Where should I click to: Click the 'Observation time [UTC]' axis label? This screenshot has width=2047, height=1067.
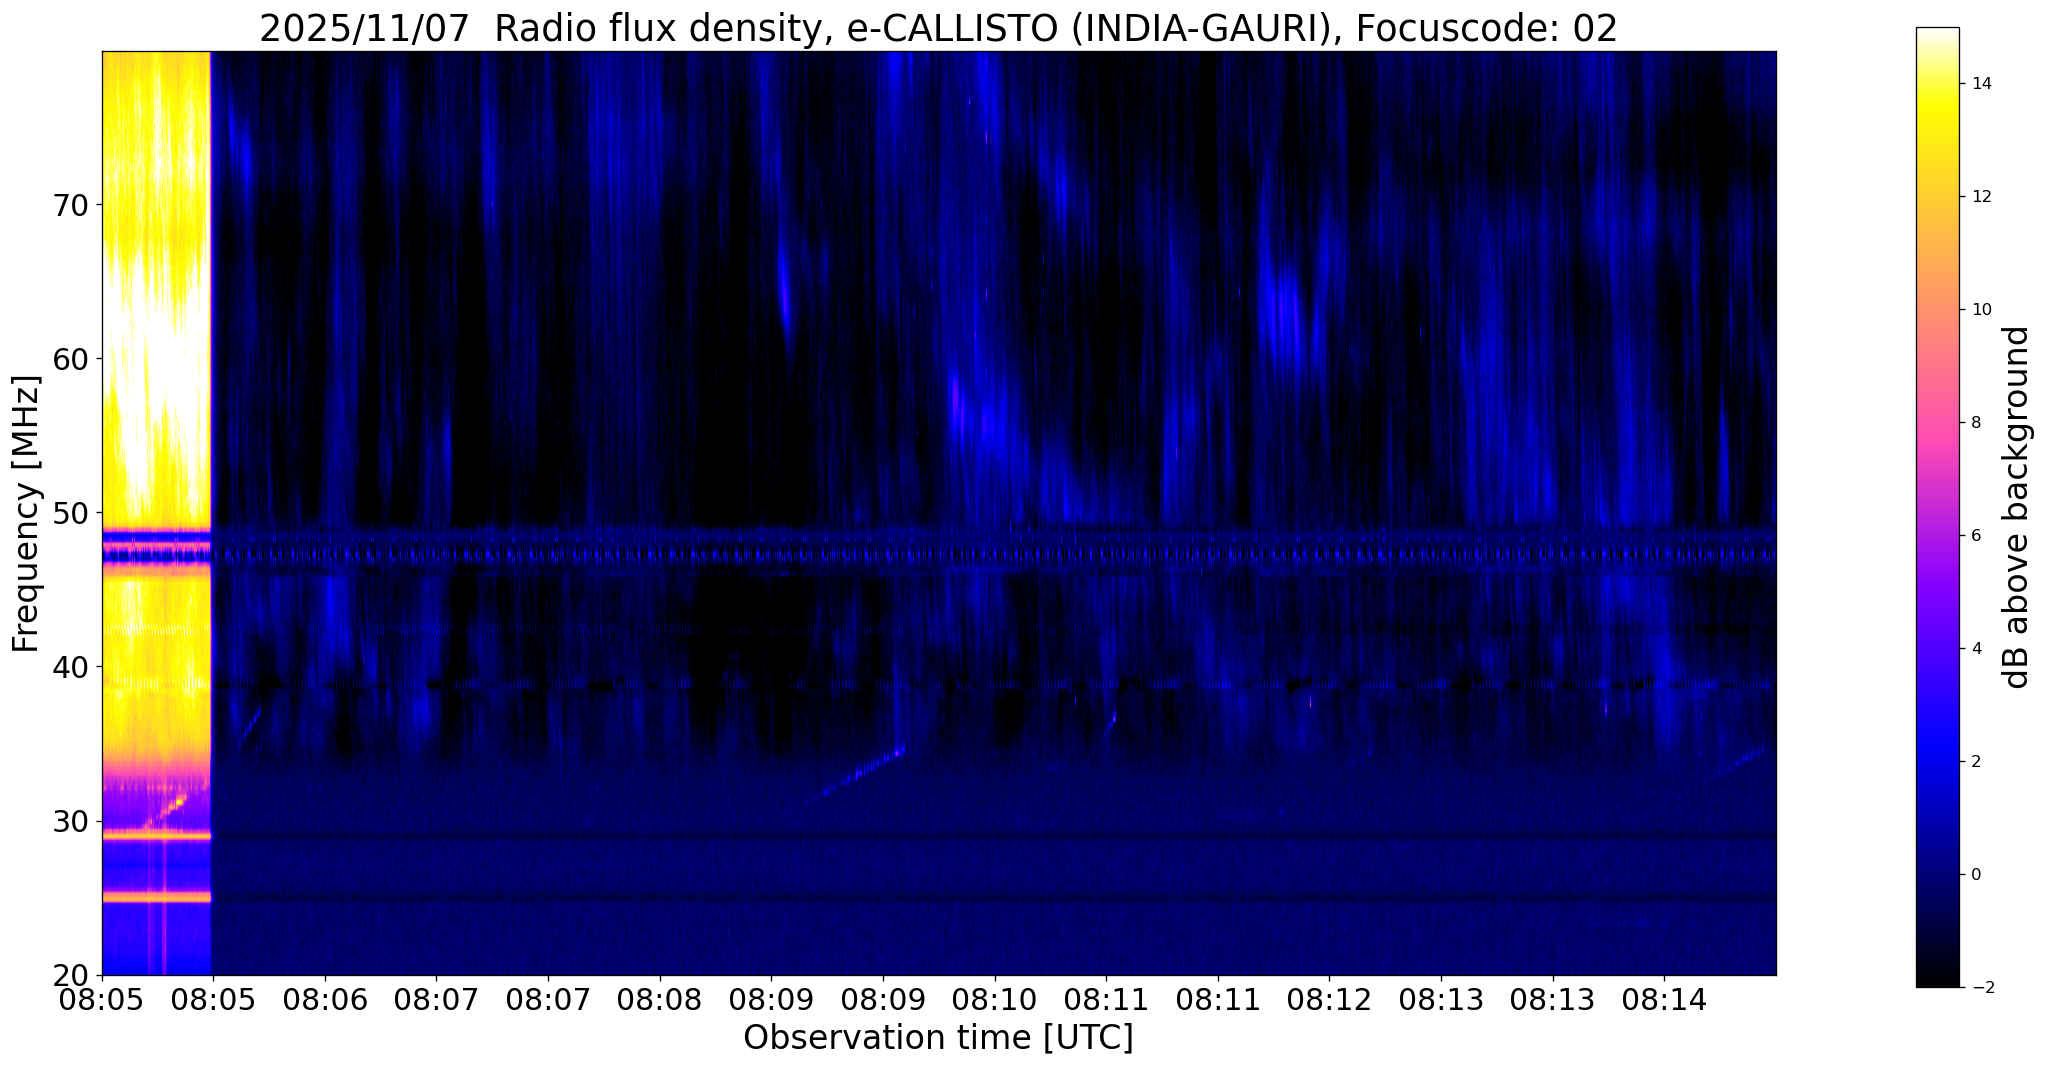[x=938, y=1037]
